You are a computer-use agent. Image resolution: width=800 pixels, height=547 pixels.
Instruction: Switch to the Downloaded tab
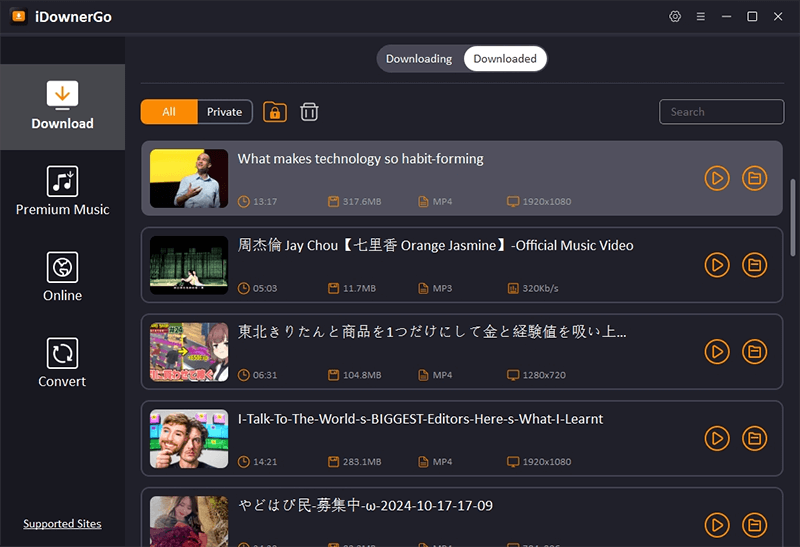click(505, 59)
